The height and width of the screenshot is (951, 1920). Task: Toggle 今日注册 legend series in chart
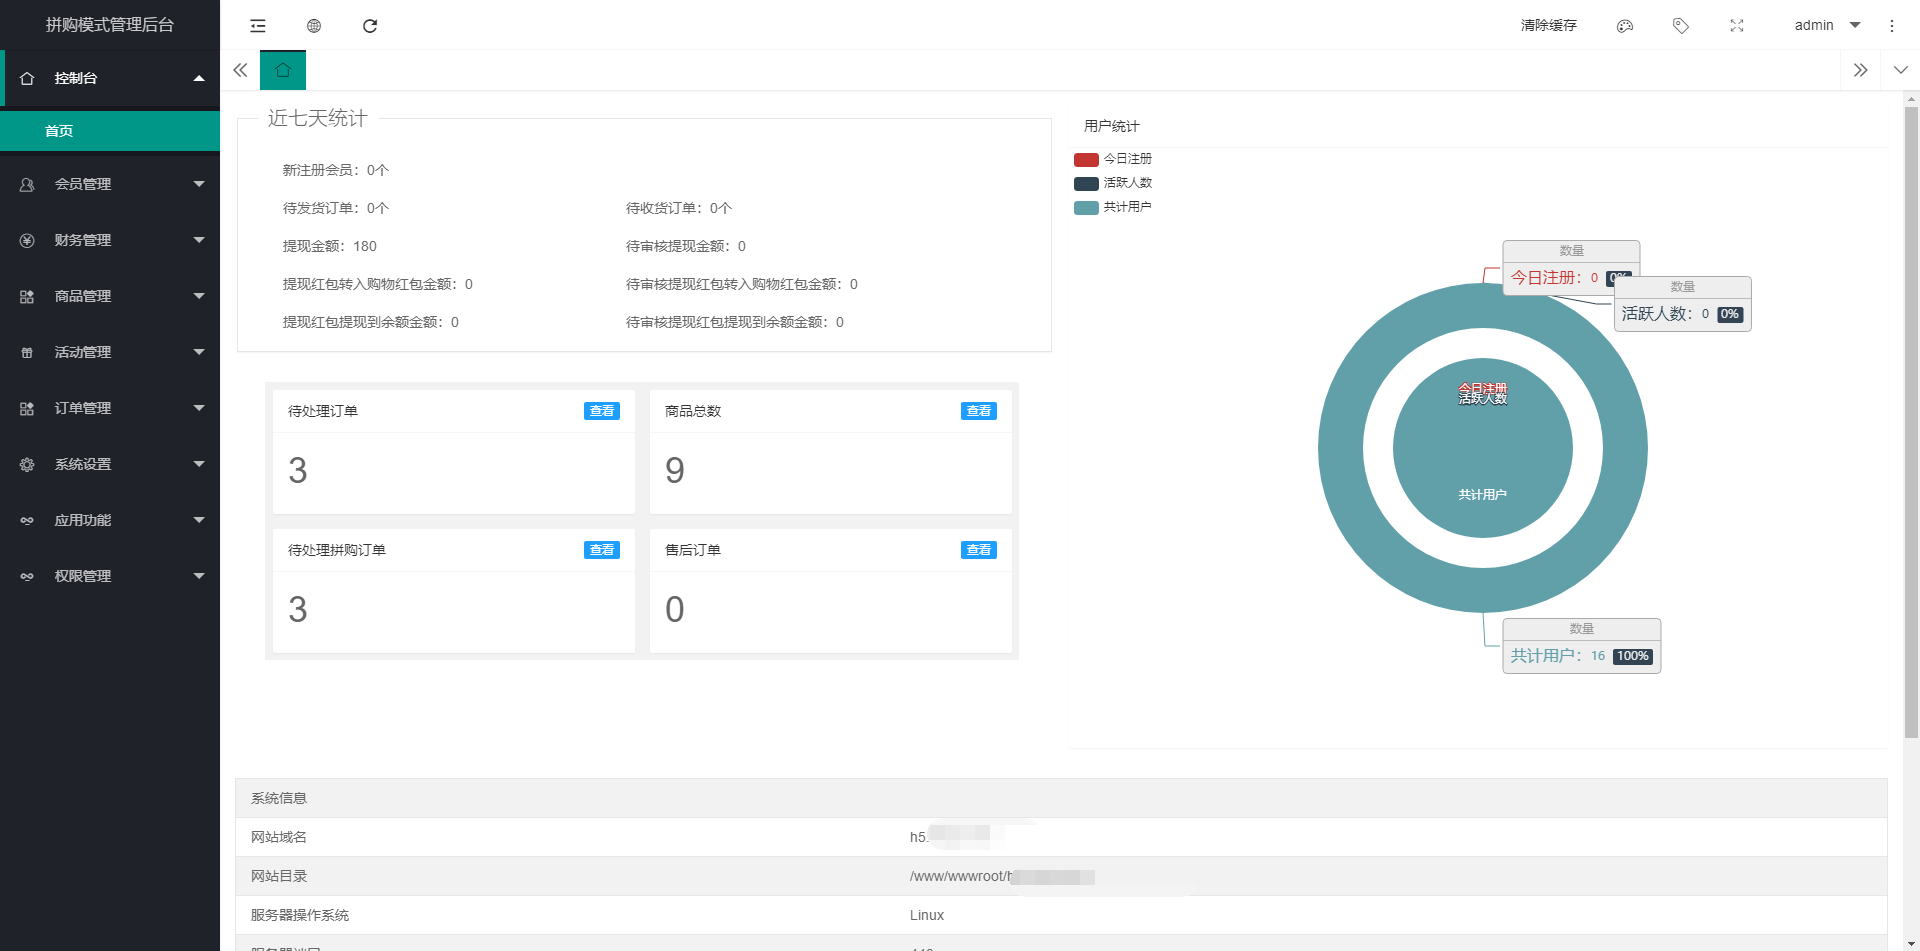tap(1112, 159)
